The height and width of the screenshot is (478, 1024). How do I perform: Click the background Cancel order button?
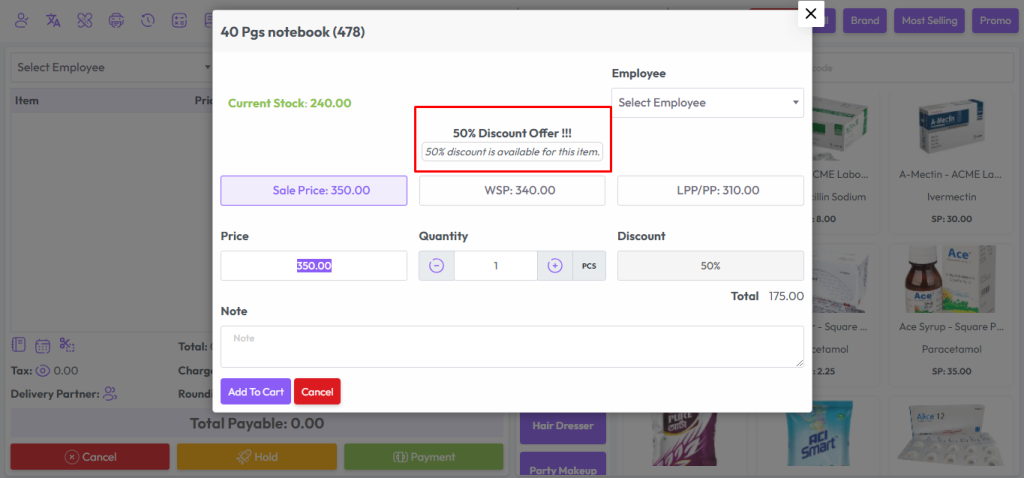point(90,456)
